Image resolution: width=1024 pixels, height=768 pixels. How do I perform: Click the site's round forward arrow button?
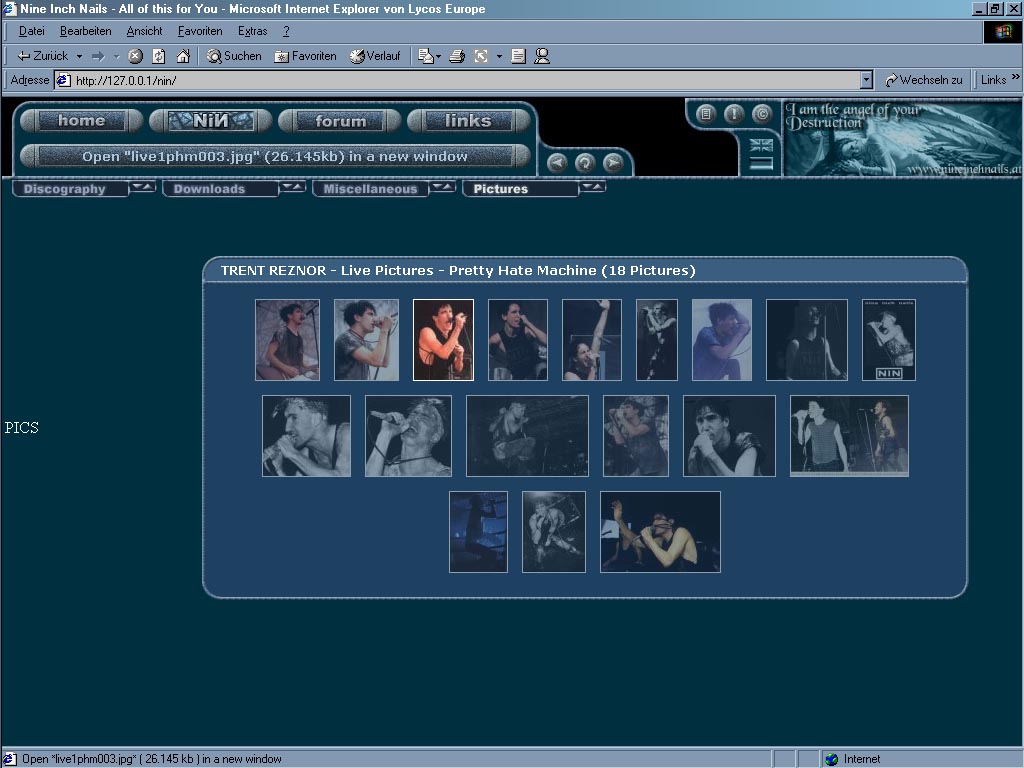click(613, 163)
